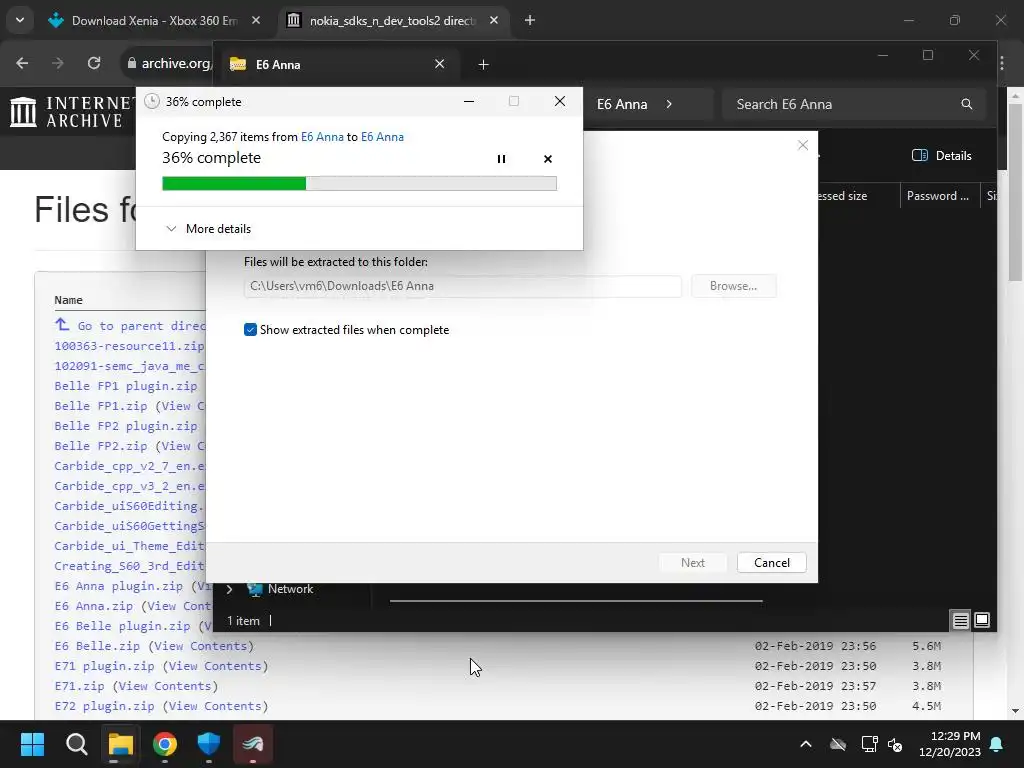
Task: Click the archive.org address bar
Action: pos(168,63)
